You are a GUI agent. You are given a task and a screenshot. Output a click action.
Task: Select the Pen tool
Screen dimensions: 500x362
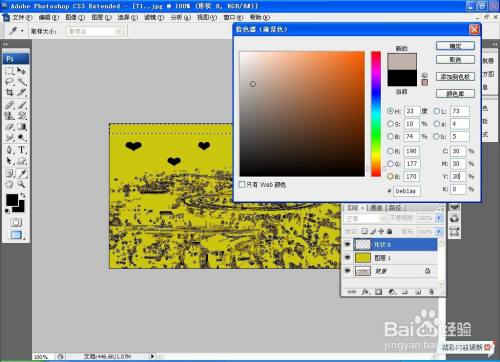click(9, 150)
